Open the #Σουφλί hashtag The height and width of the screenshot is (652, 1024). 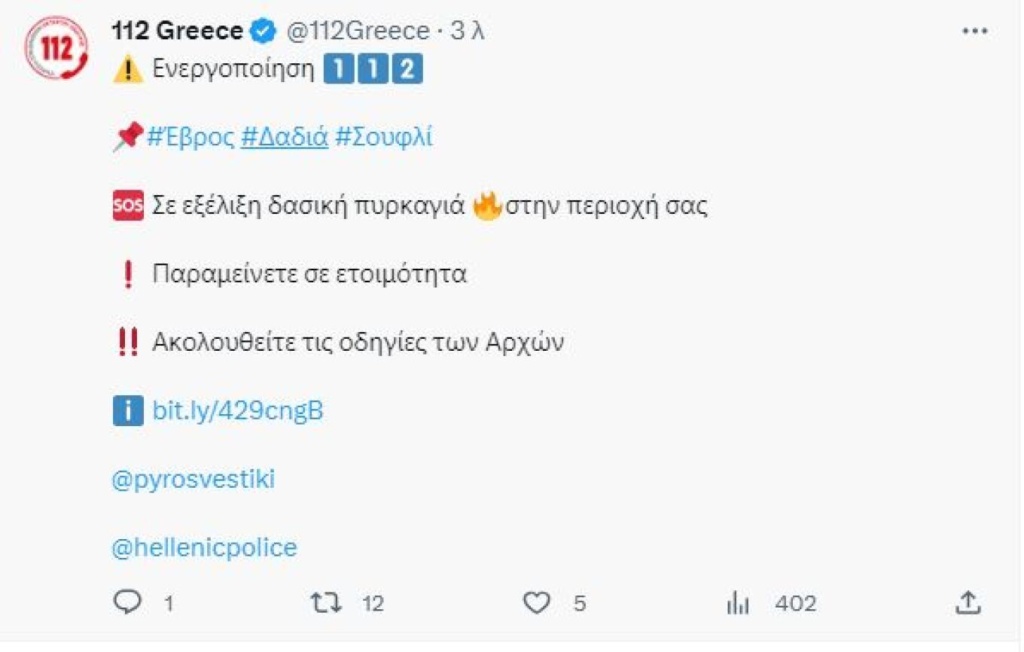[x=383, y=138]
